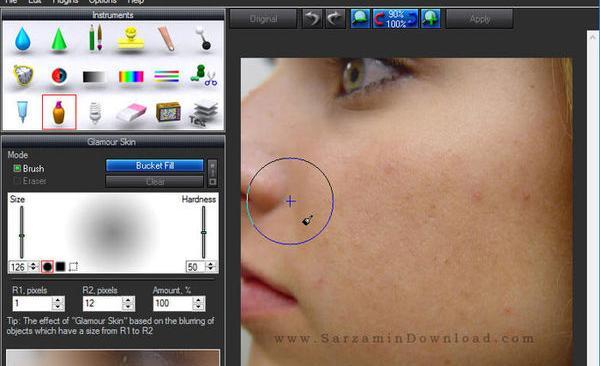This screenshot has width=600, height=366.
Task: Select the green figure with scissors instrument
Action: point(204,75)
